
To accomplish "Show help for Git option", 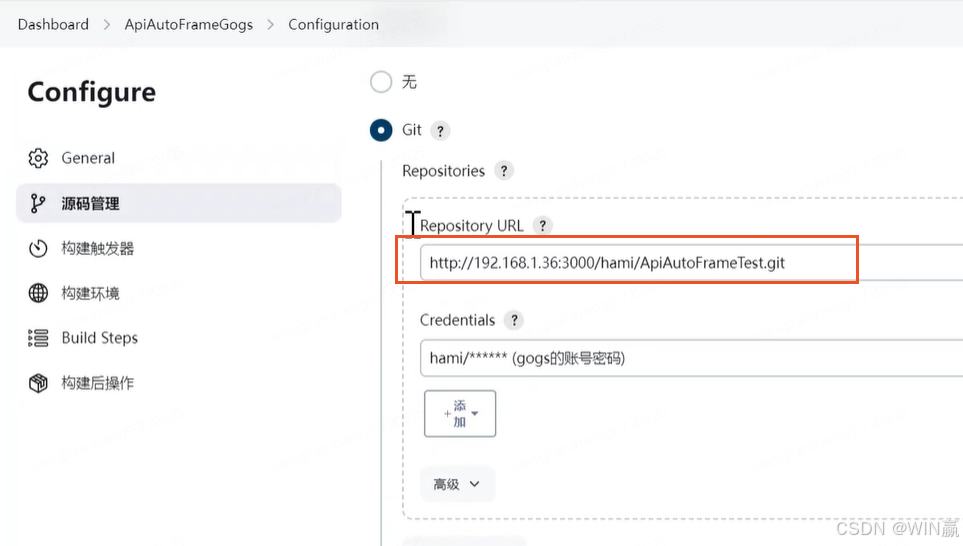I will [440, 130].
